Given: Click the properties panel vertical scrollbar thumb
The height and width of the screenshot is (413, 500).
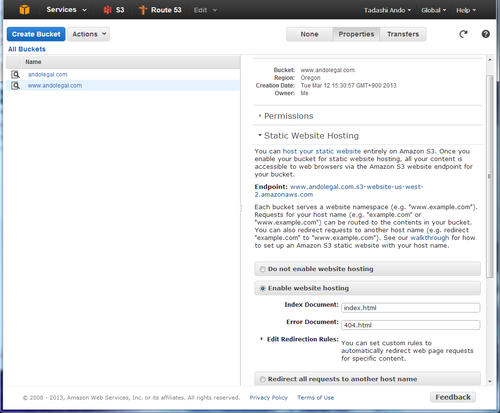Looking at the screenshot, I should click(489, 176).
